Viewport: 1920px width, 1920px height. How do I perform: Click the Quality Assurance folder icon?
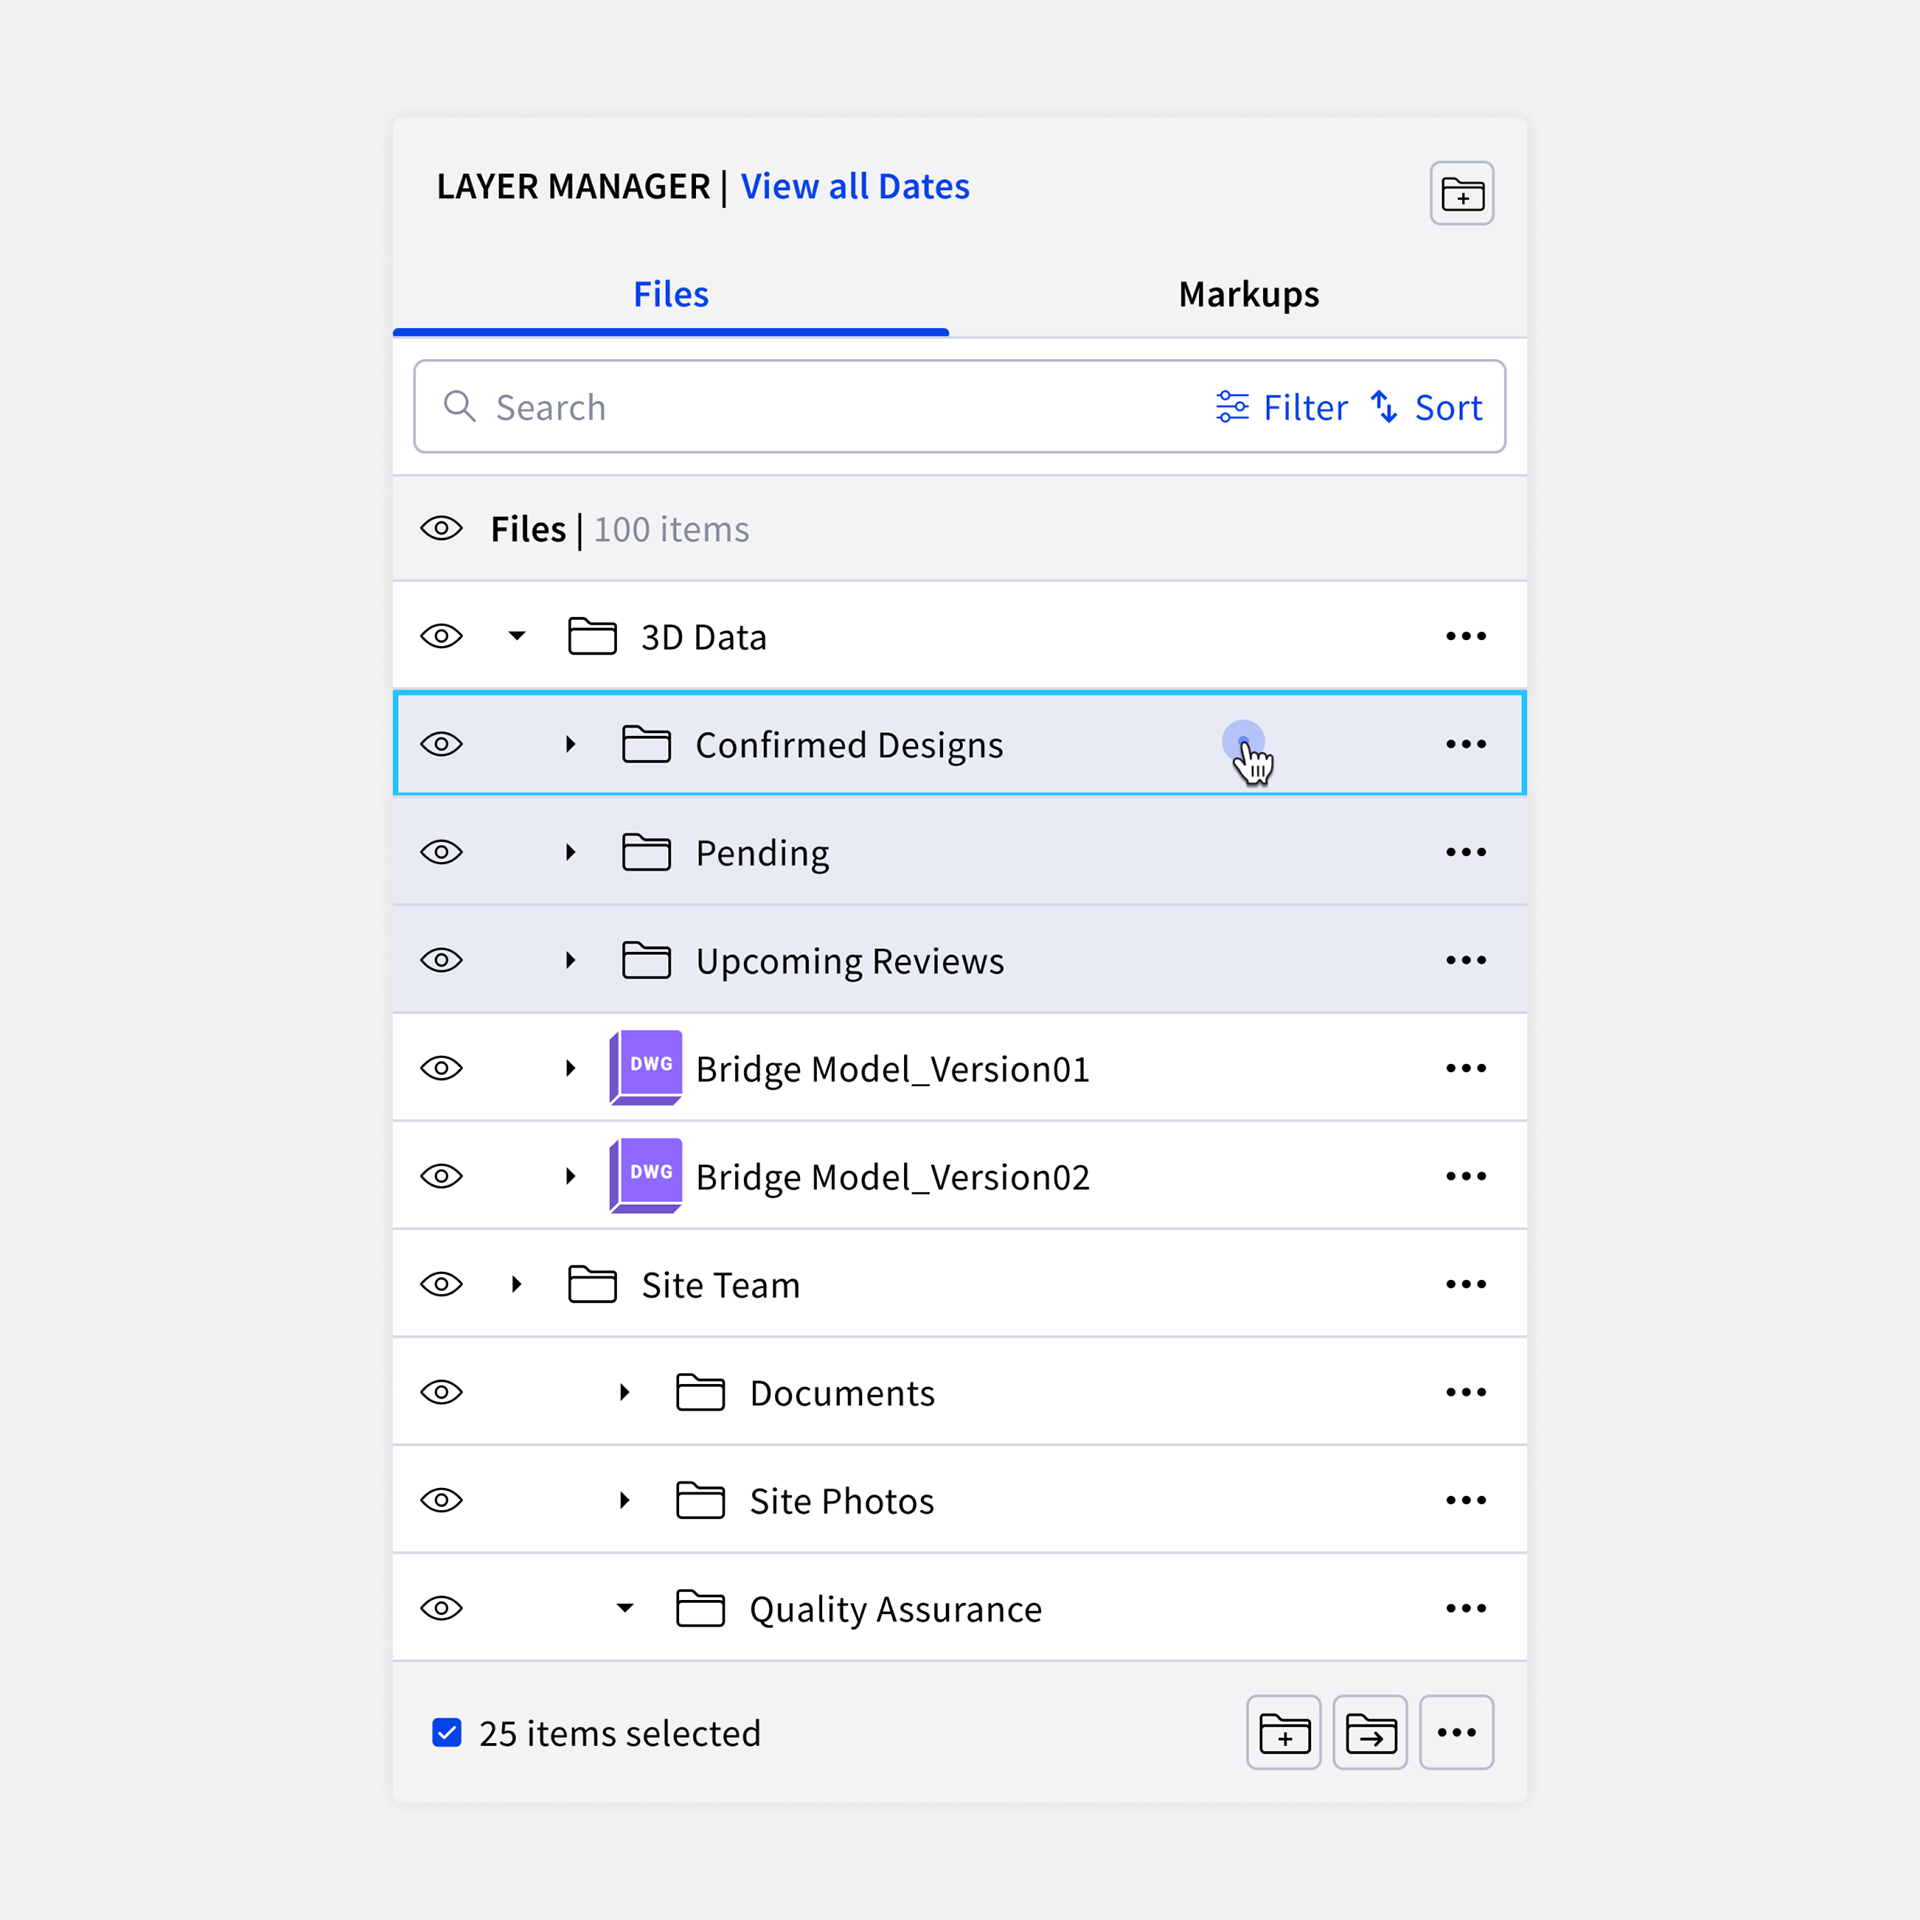pos(700,1608)
